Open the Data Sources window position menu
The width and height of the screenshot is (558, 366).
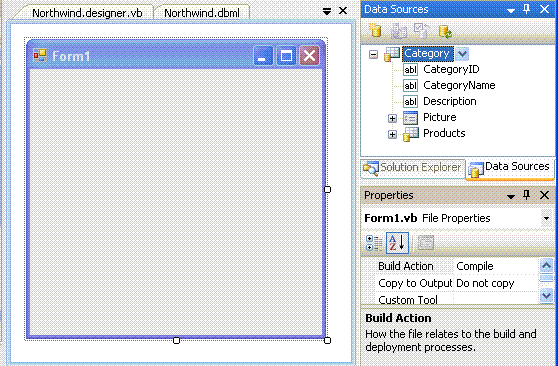pyautogui.click(x=511, y=10)
